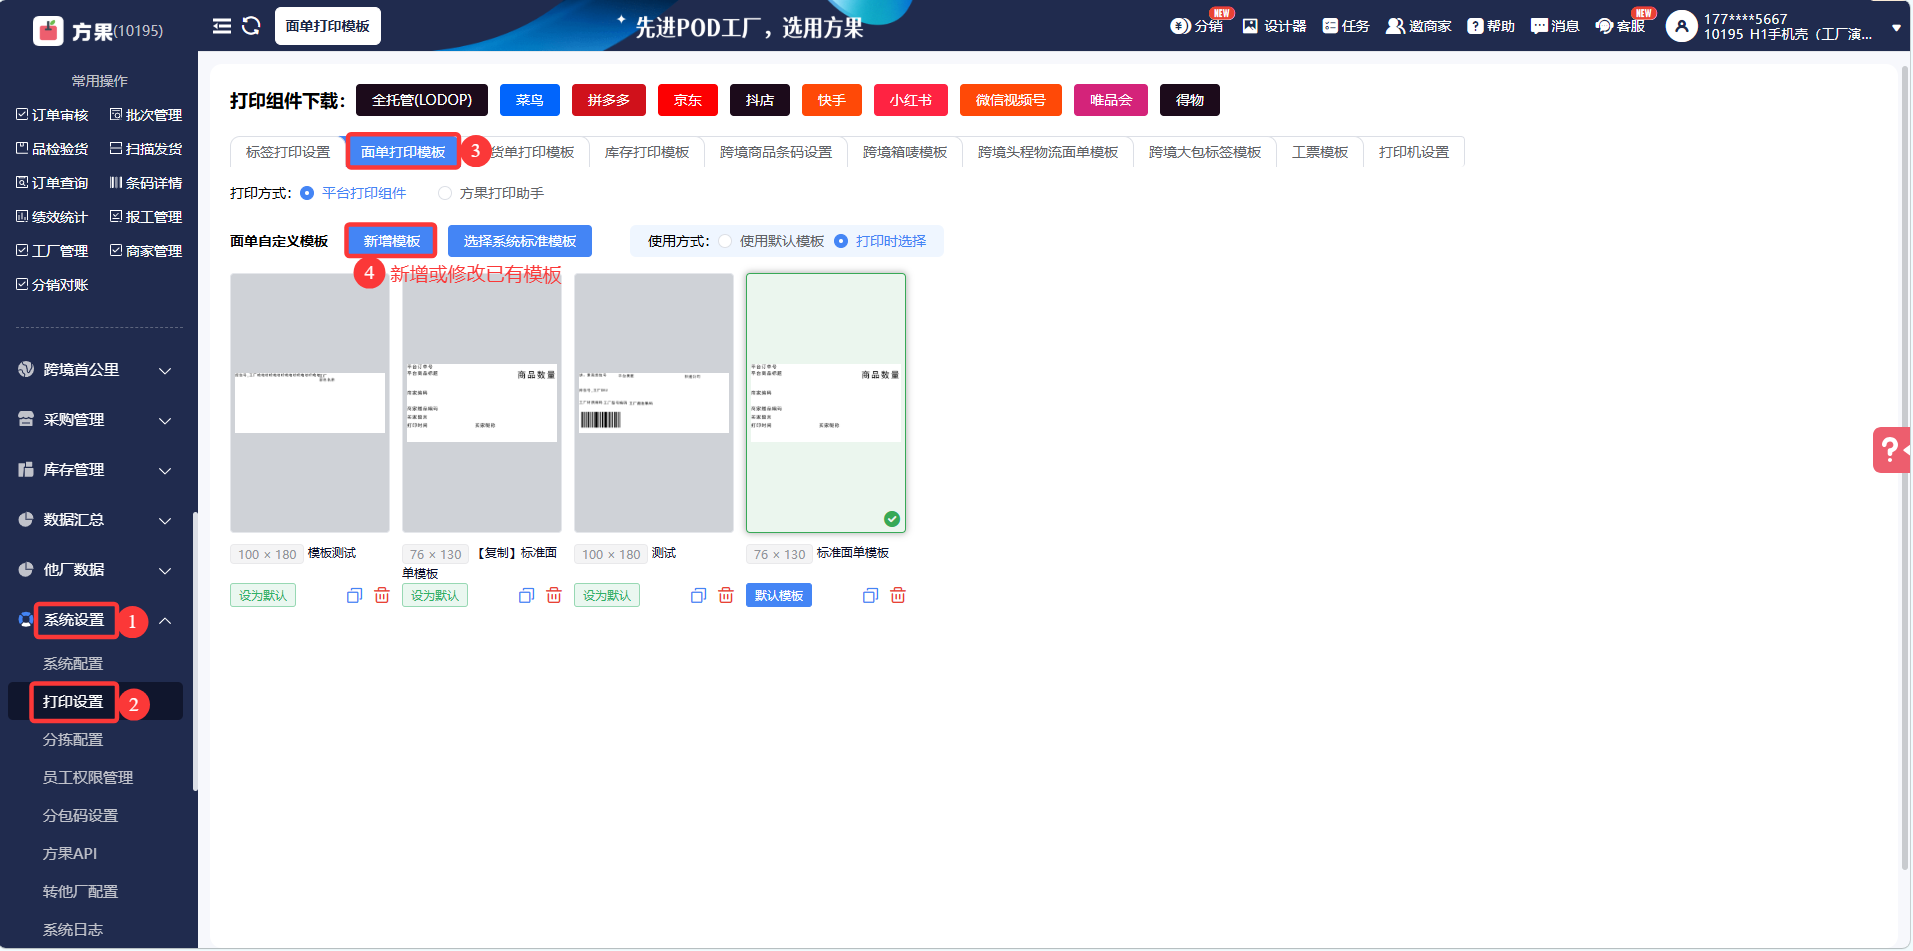Copy the 【复制】标准面单模板 template
The image size is (1913, 951).
click(526, 596)
